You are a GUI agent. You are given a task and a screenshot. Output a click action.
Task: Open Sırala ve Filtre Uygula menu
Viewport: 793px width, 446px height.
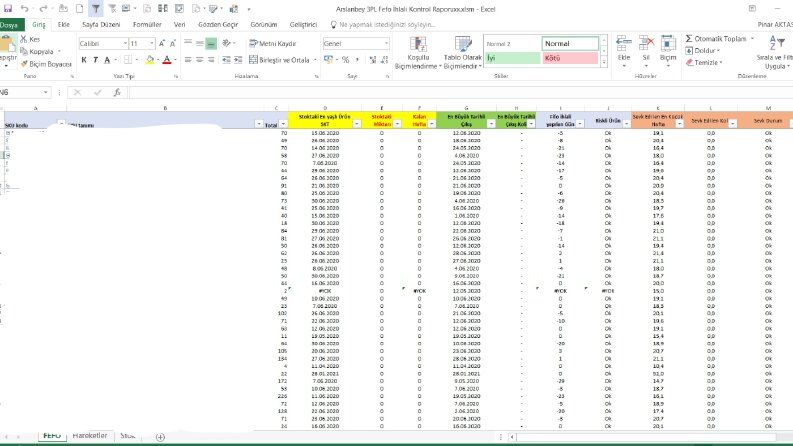[x=775, y=52]
